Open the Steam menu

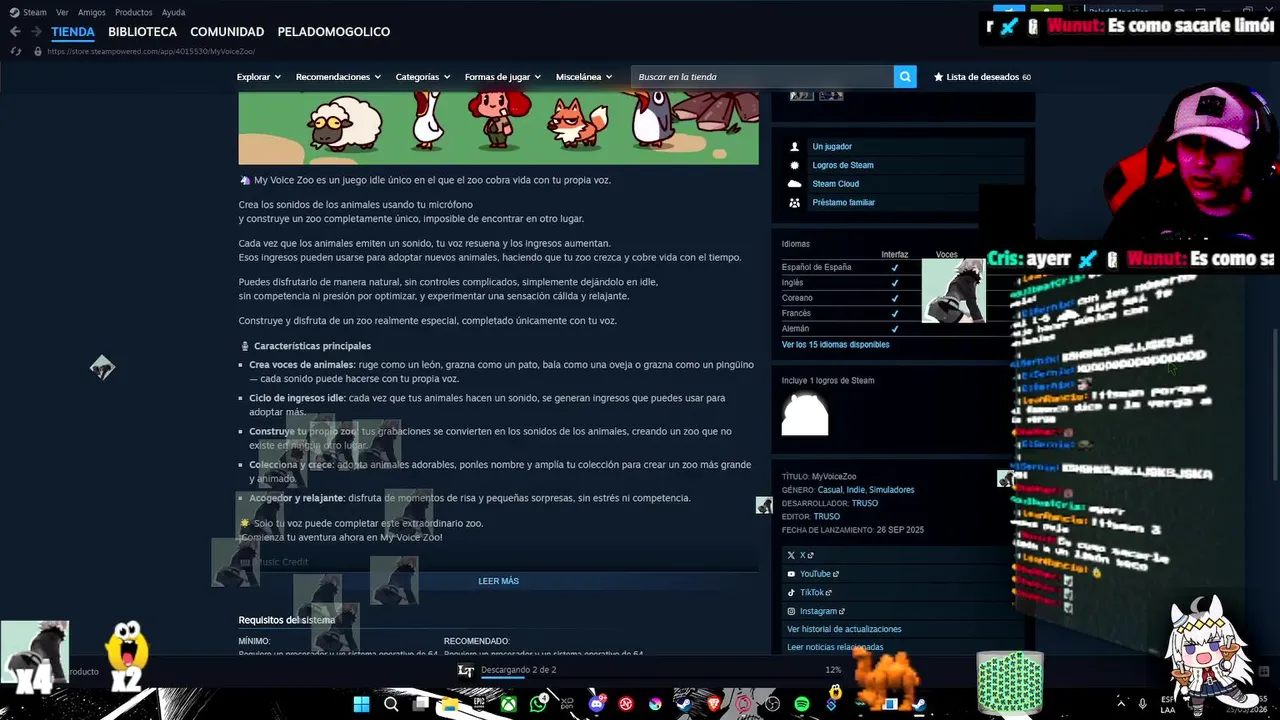point(28,12)
